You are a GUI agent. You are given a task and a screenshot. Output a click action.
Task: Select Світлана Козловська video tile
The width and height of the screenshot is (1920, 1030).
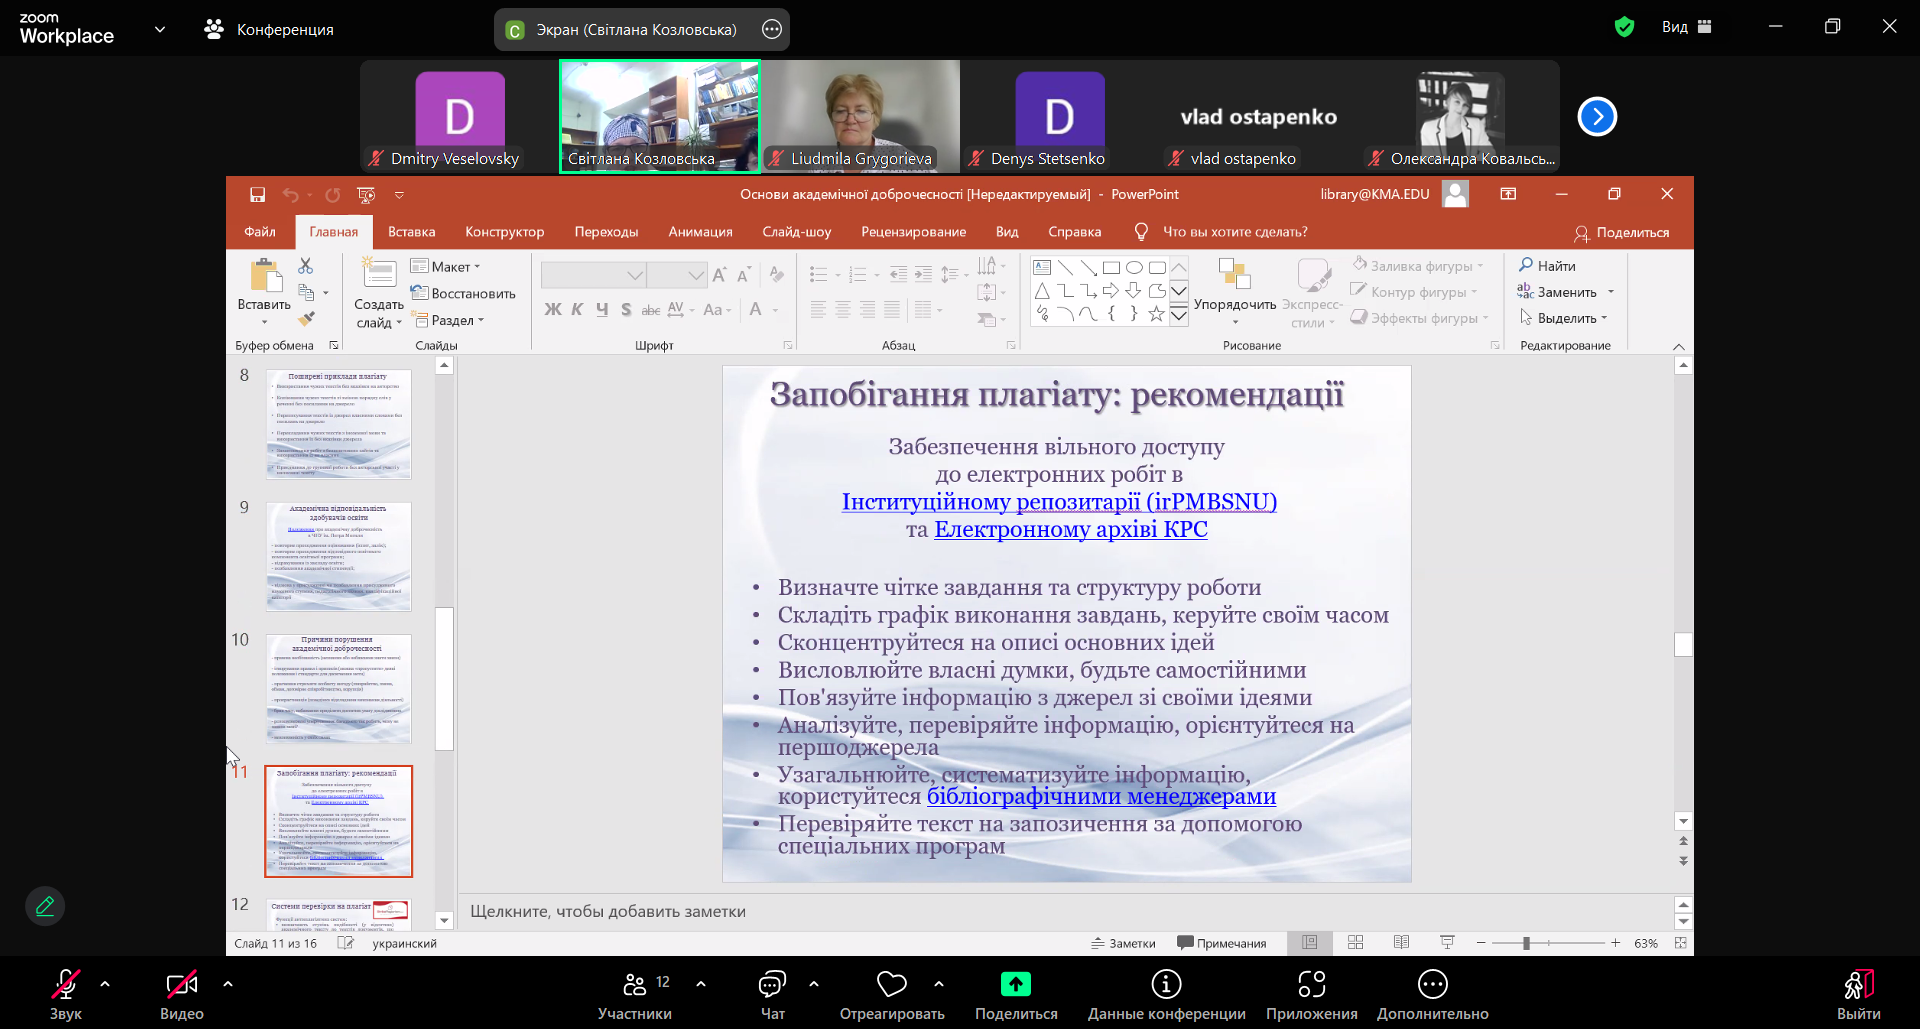coord(660,116)
